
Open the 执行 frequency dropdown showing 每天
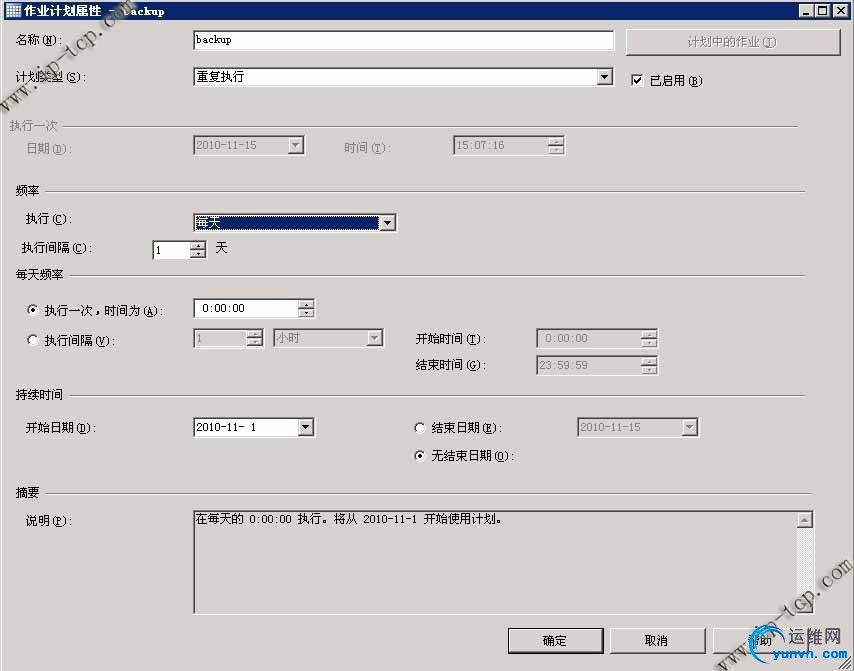[387, 223]
